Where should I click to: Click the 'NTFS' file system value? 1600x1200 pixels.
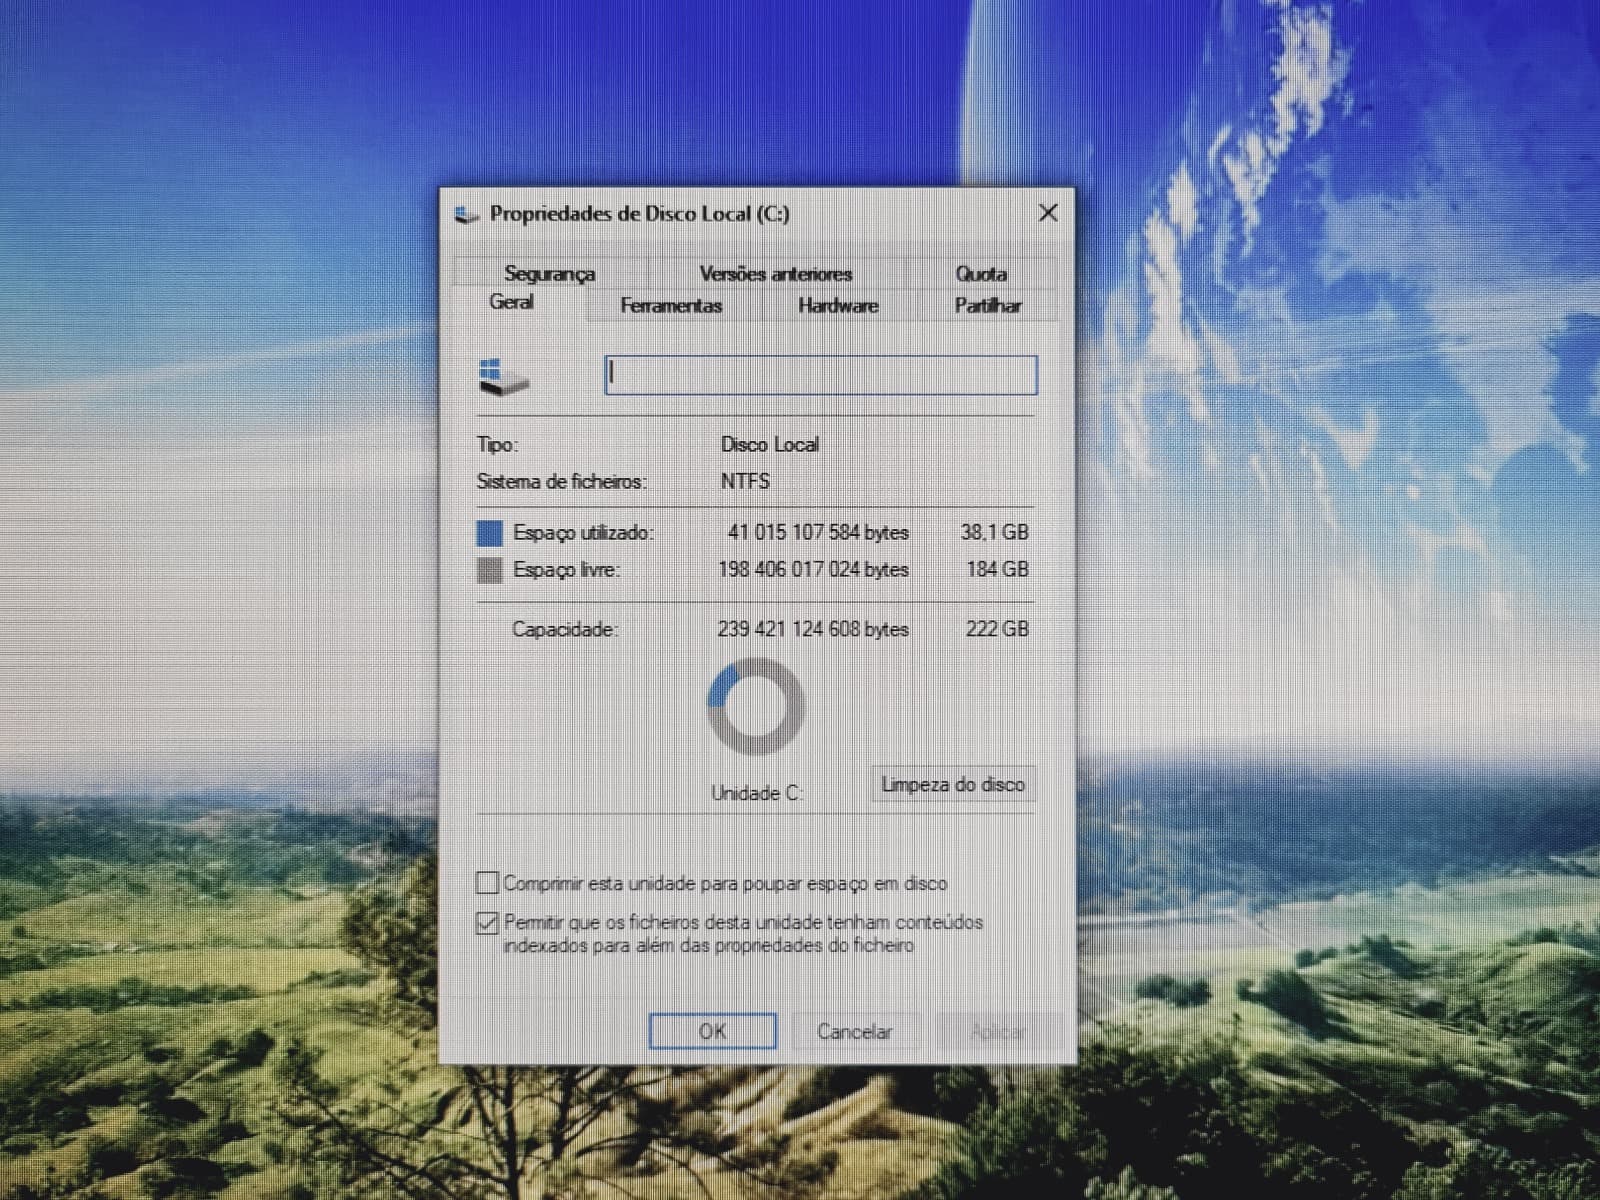pos(745,481)
